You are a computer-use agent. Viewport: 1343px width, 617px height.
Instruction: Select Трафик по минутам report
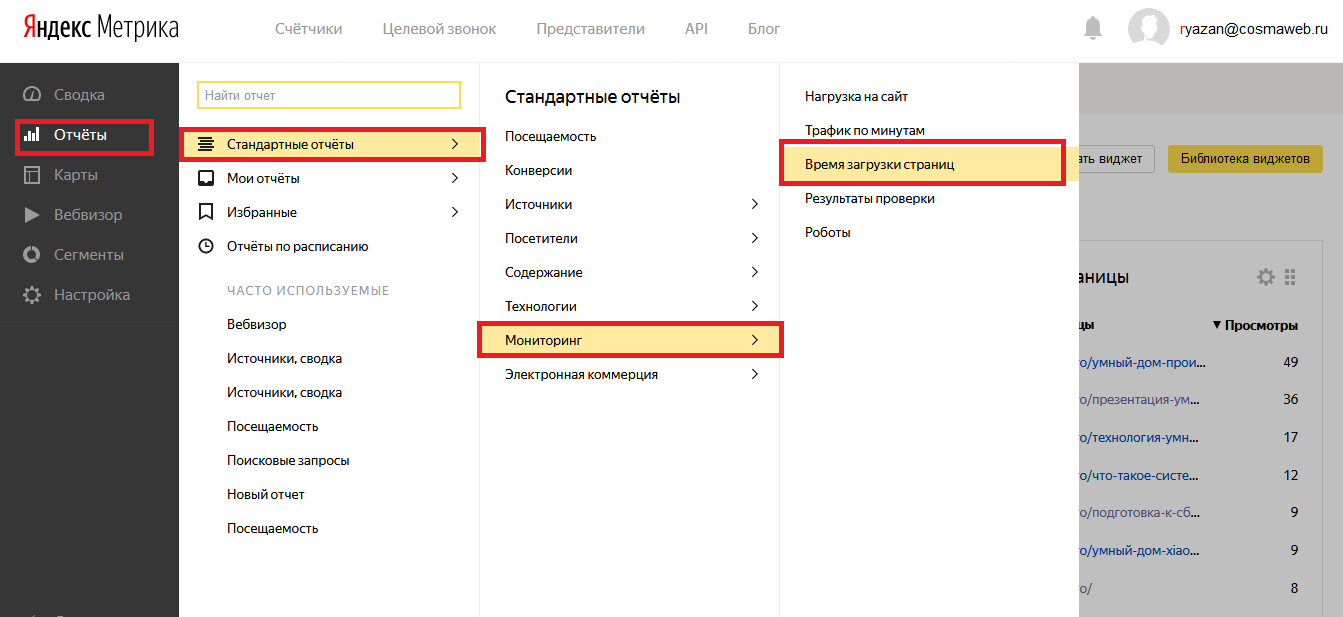[x=865, y=130]
